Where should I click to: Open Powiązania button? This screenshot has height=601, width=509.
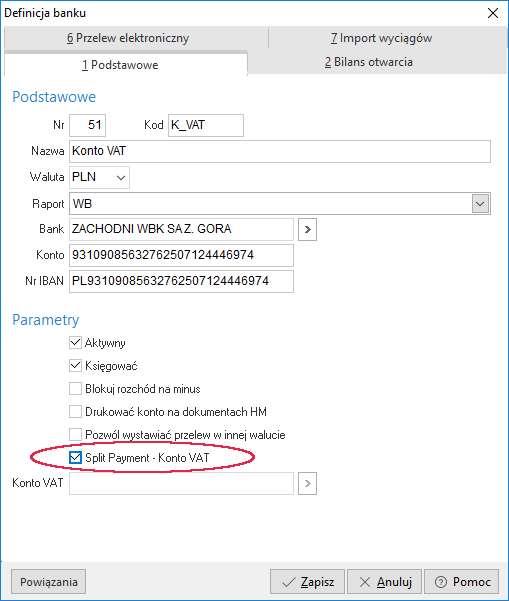pyautogui.click(x=49, y=582)
